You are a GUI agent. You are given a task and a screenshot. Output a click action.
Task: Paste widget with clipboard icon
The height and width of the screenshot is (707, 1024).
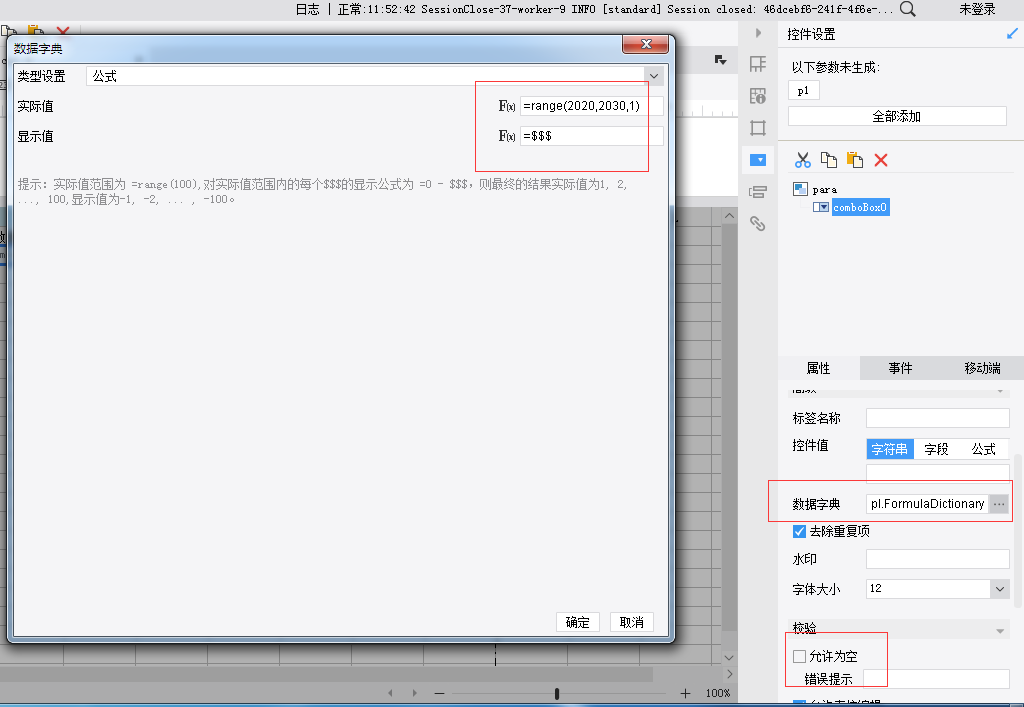pyautogui.click(x=855, y=160)
